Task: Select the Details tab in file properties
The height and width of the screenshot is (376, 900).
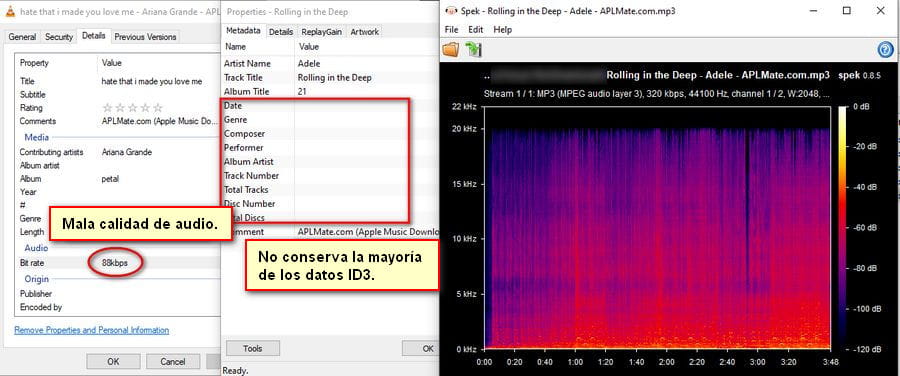Action: point(94,36)
